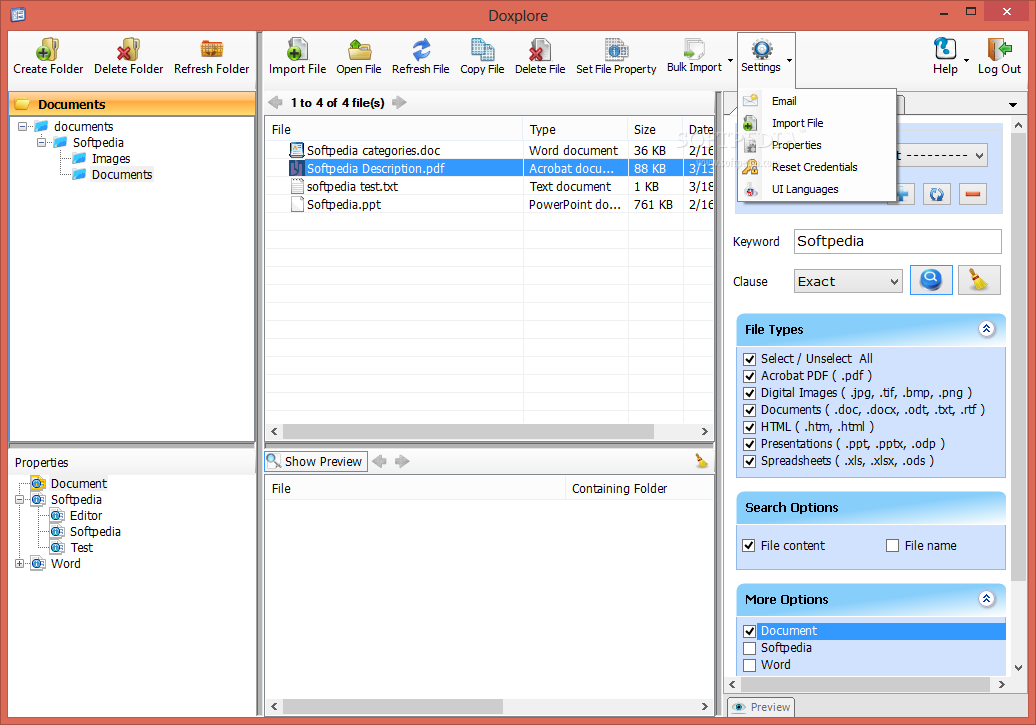Click the Set File Property icon
Image resolution: width=1036 pixels, height=725 pixels.
616,50
